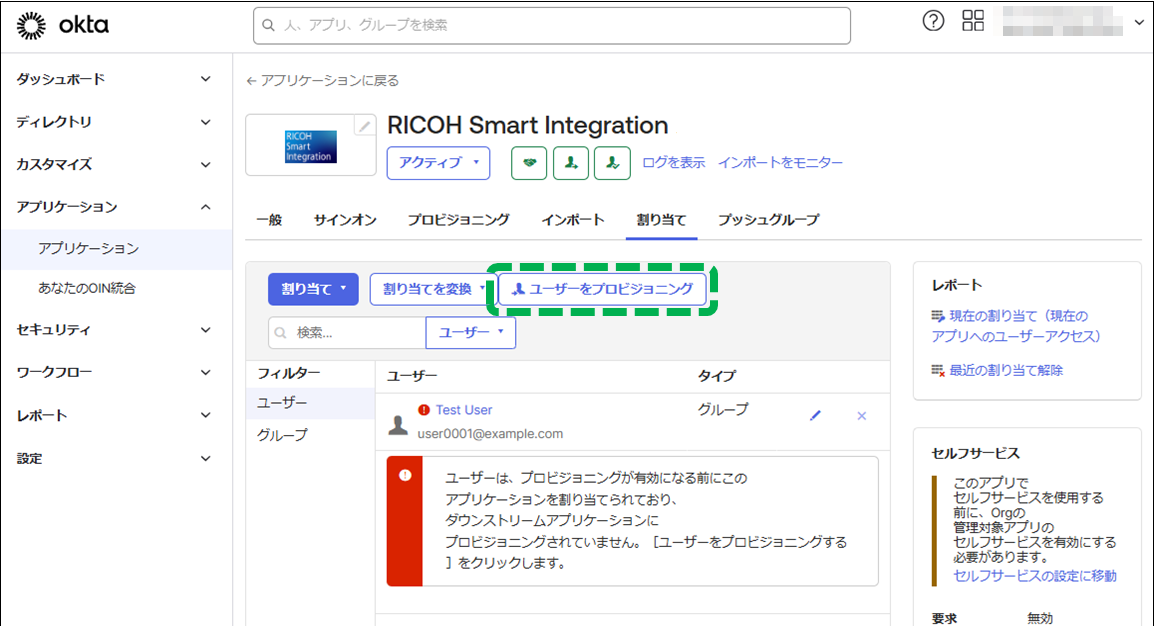The width and height of the screenshot is (1154, 626).
Task: Click the magnifier icon in the top search bar
Action: 269,26
